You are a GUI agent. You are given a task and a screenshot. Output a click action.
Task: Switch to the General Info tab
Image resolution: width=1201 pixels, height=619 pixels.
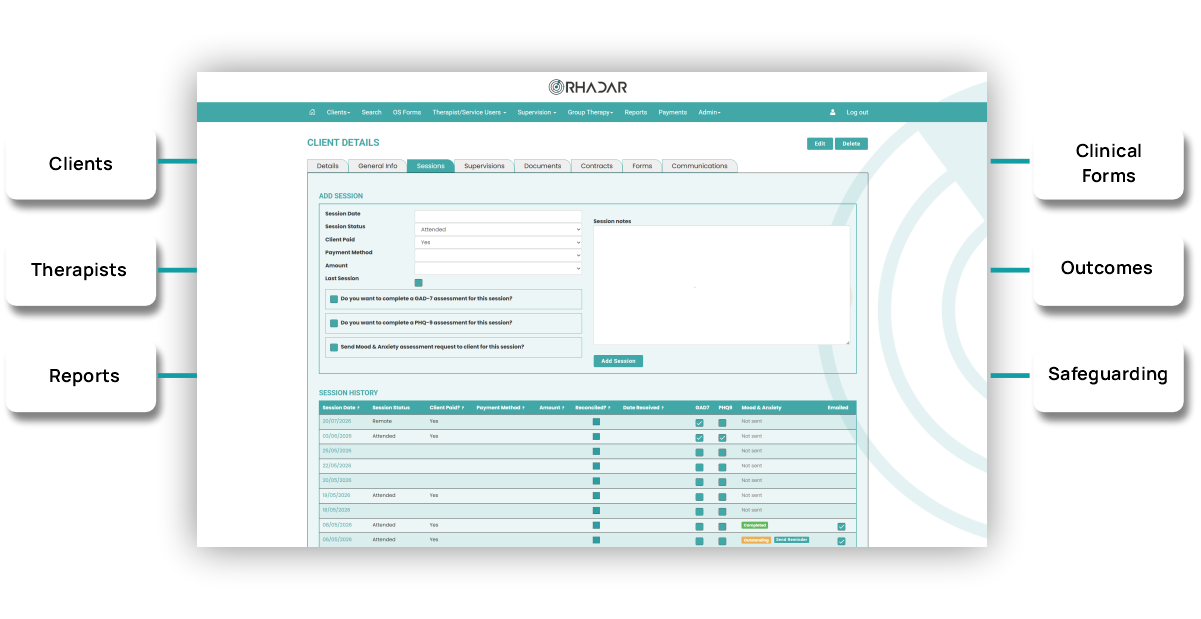click(x=377, y=166)
